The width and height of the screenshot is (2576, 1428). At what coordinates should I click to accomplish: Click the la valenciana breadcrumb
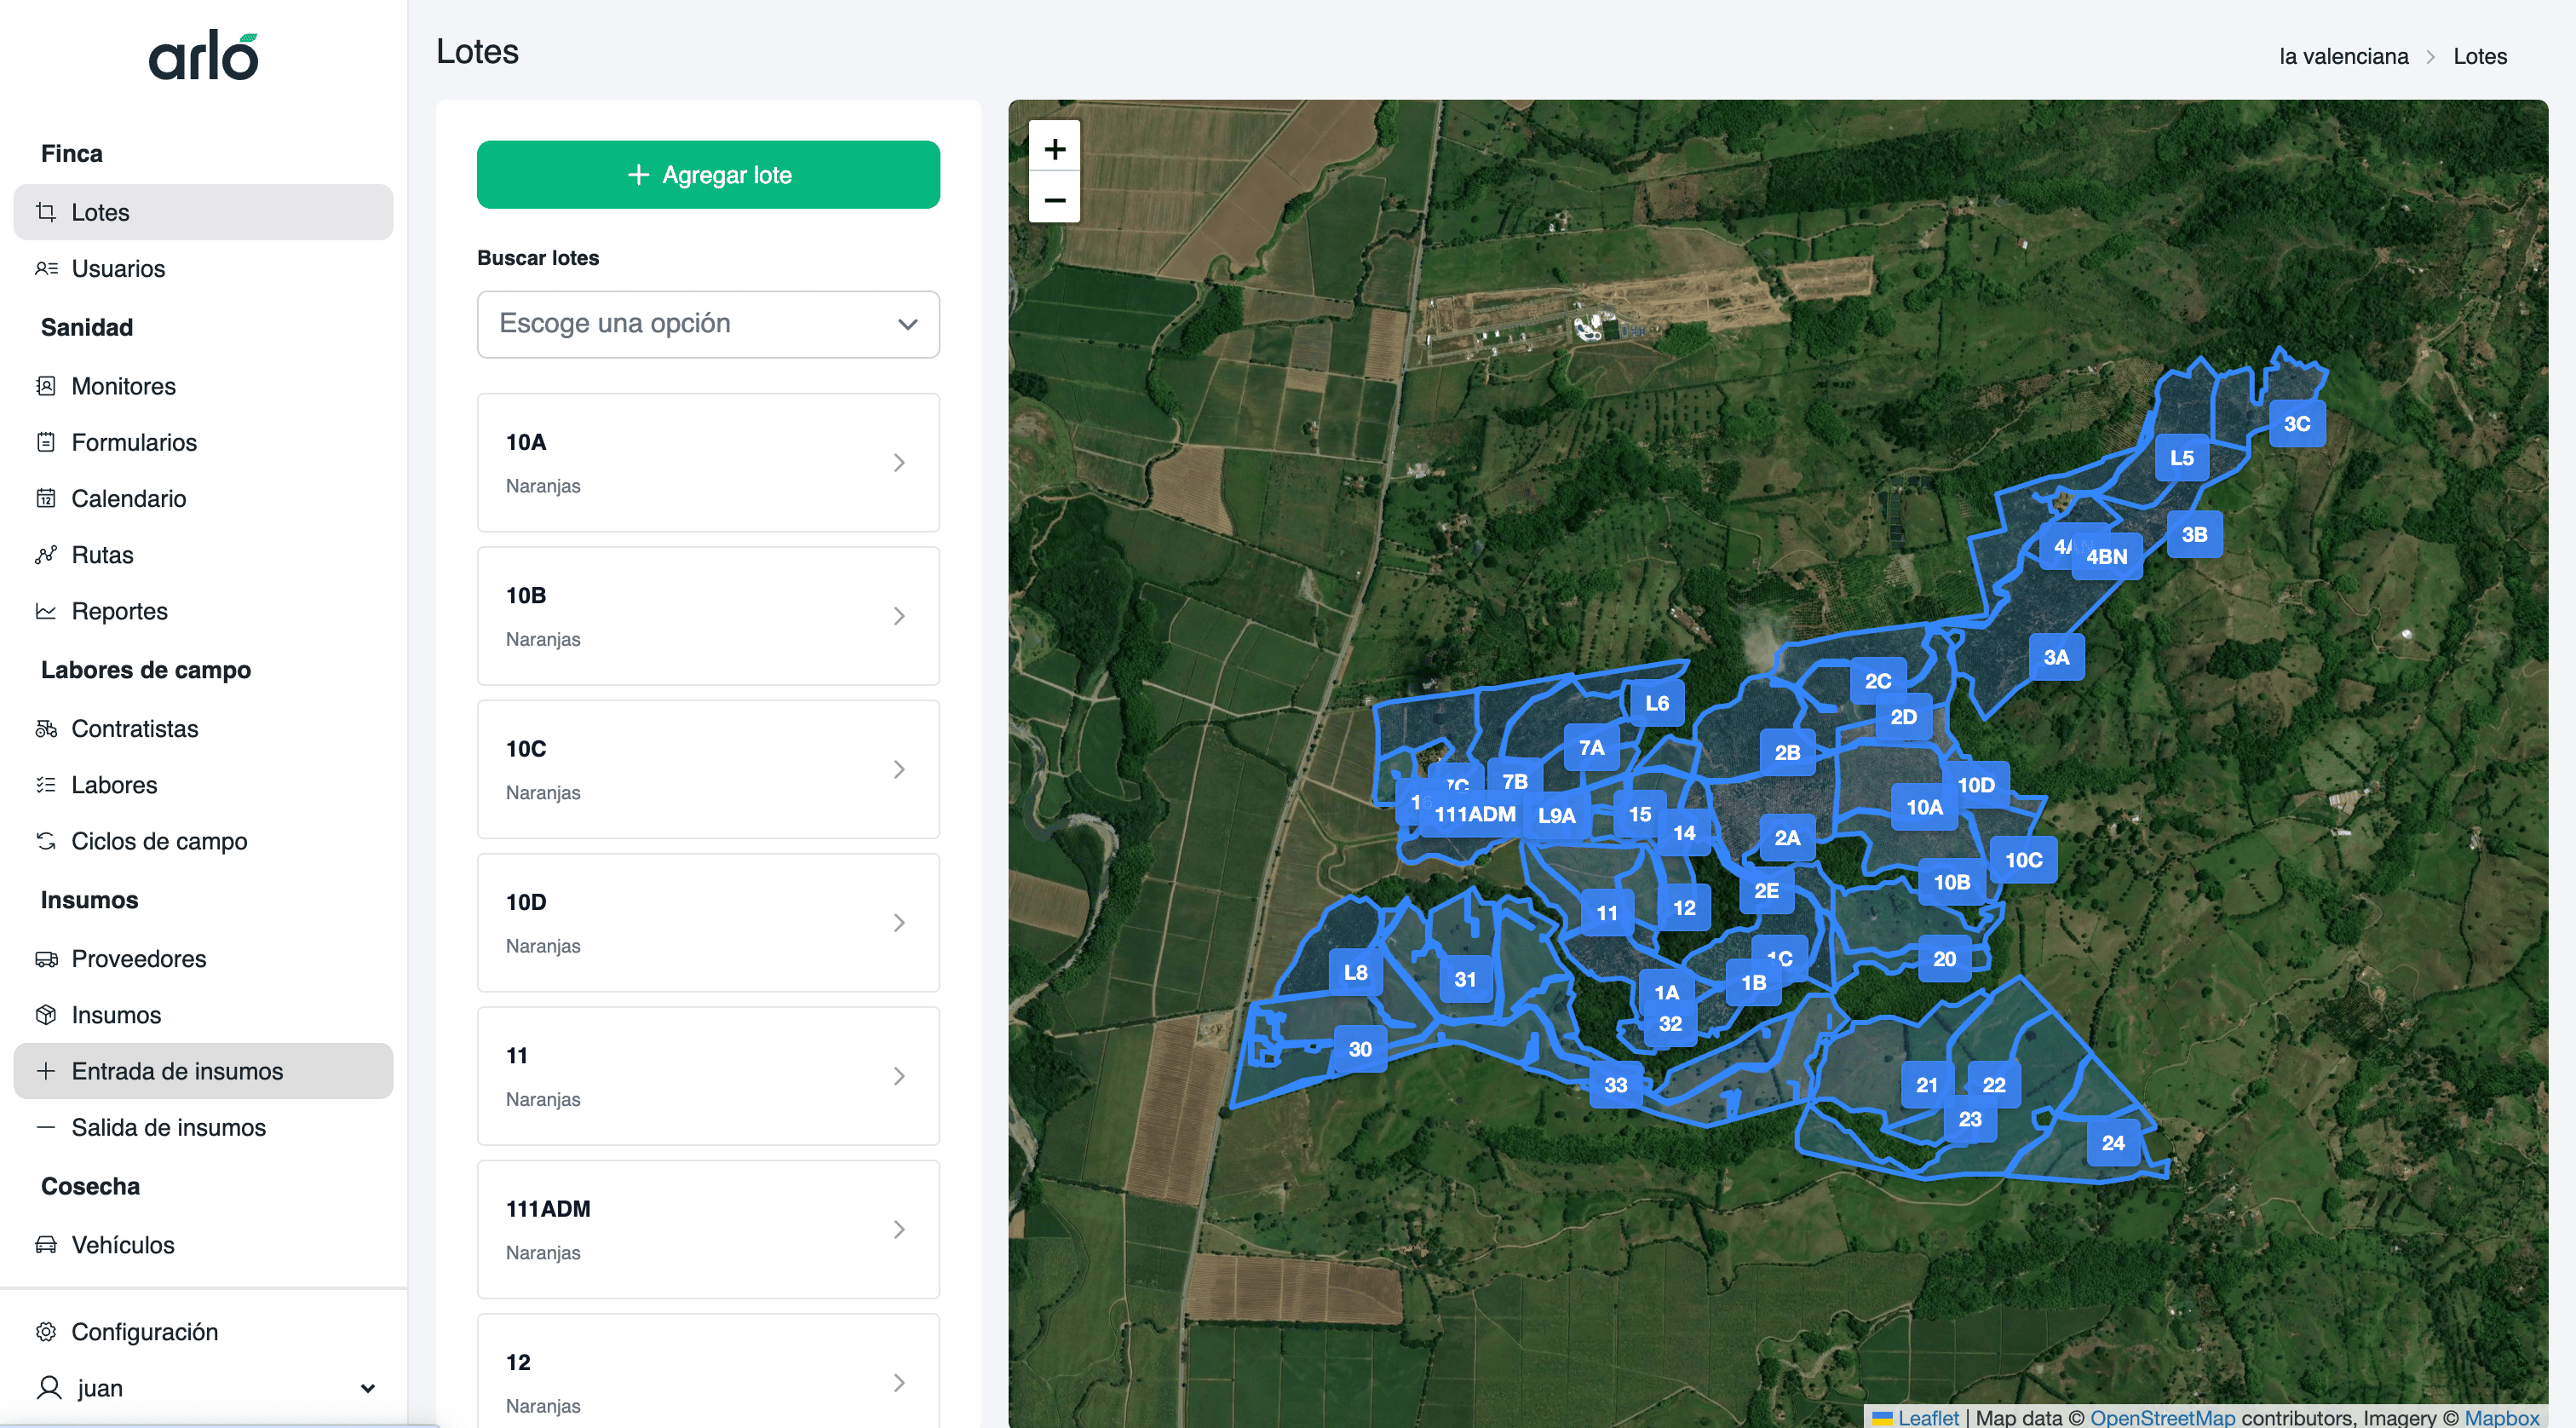tap(2343, 56)
